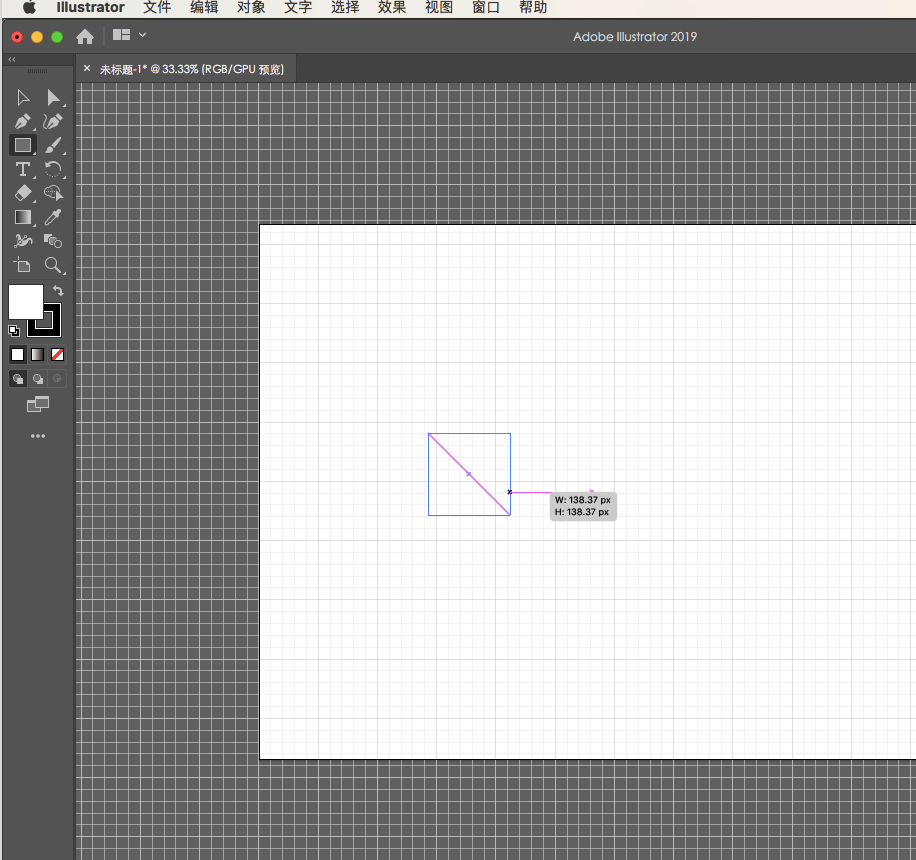
Task: Enable Draw Normal mode
Action: [18, 379]
